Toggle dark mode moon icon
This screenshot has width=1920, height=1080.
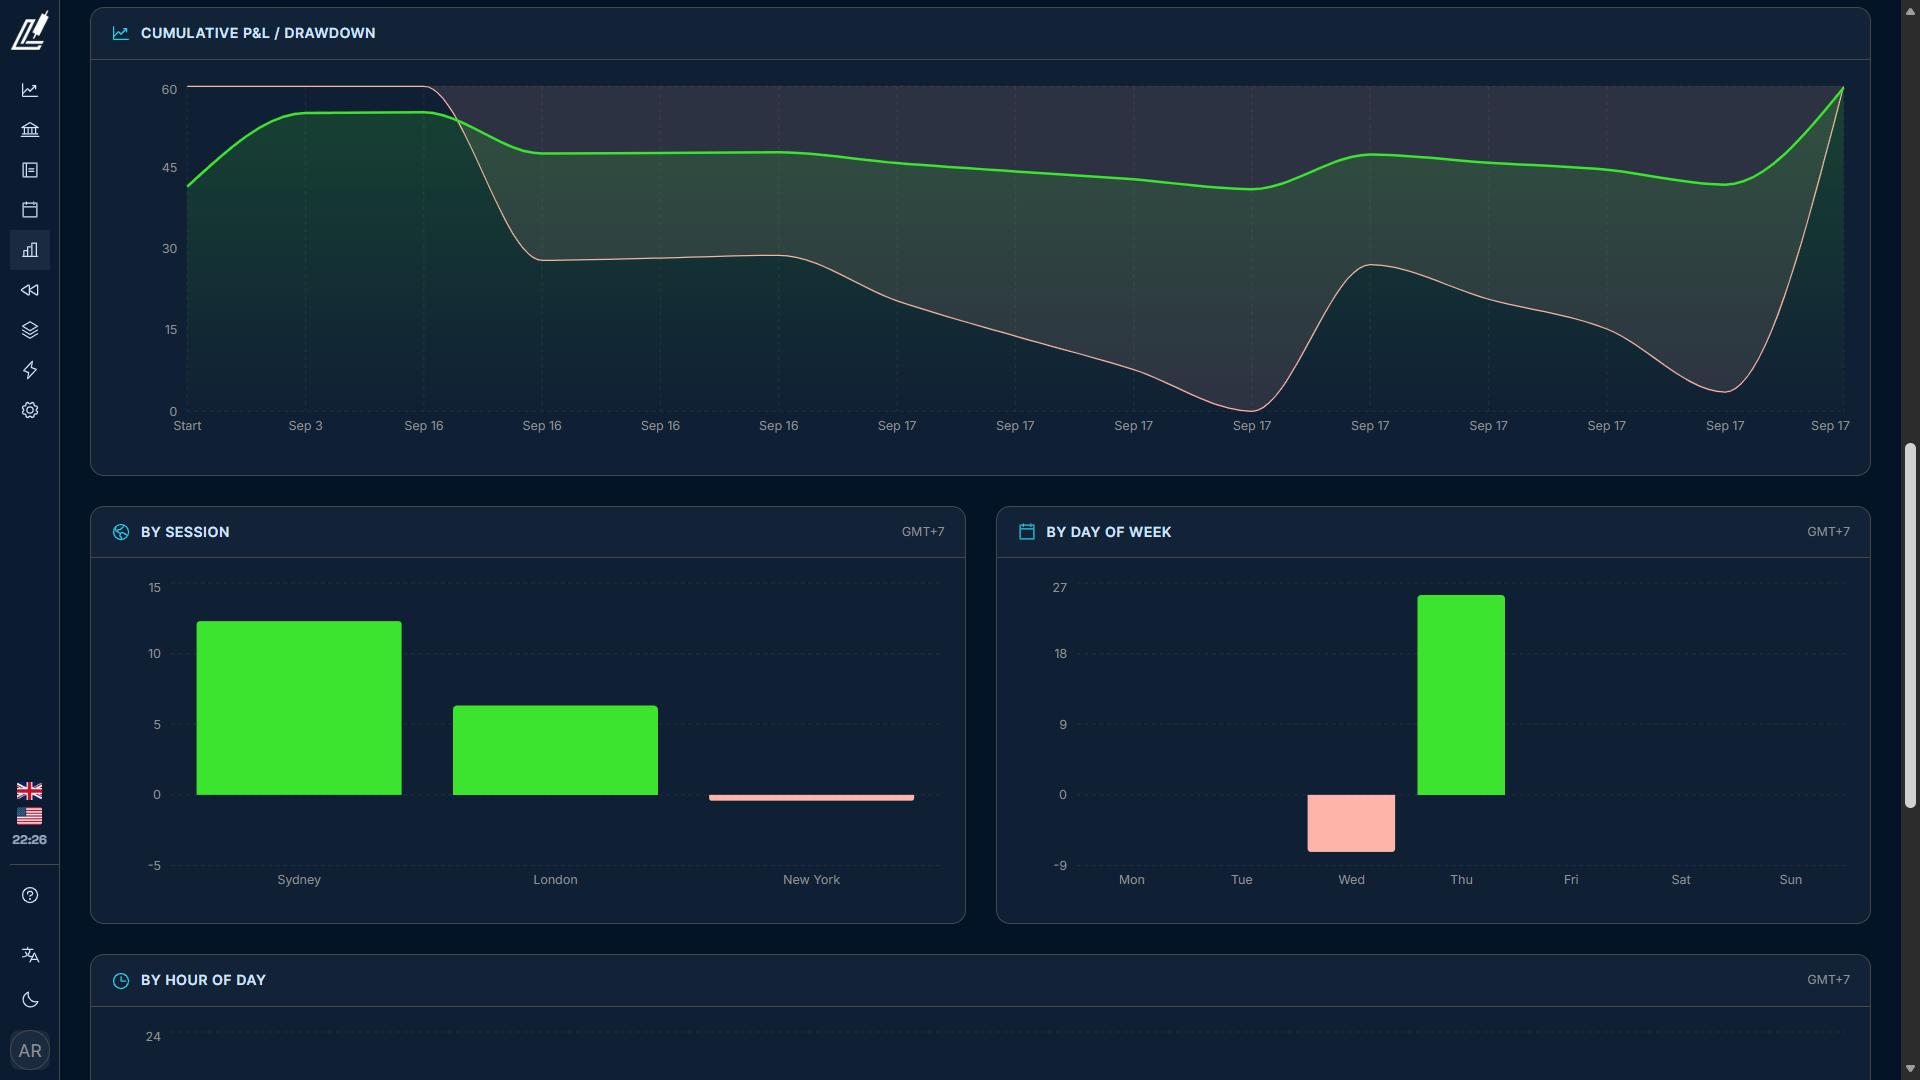30,1000
